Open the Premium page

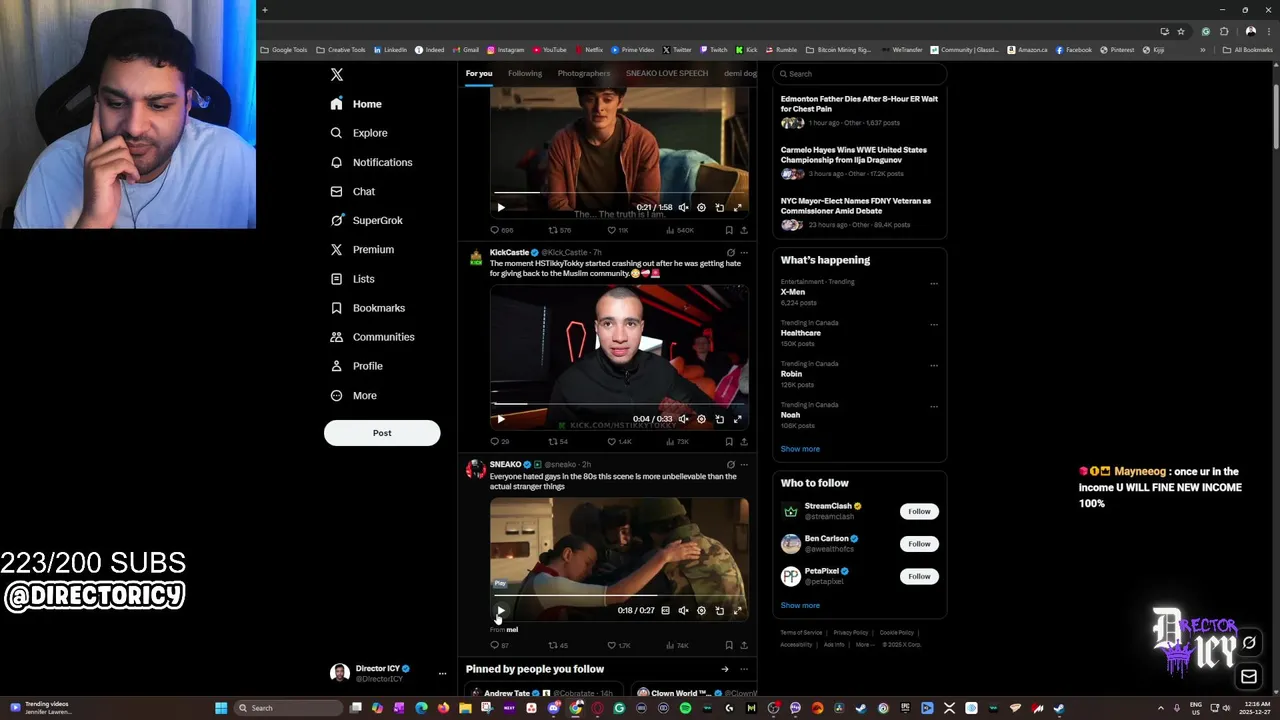(x=362, y=249)
